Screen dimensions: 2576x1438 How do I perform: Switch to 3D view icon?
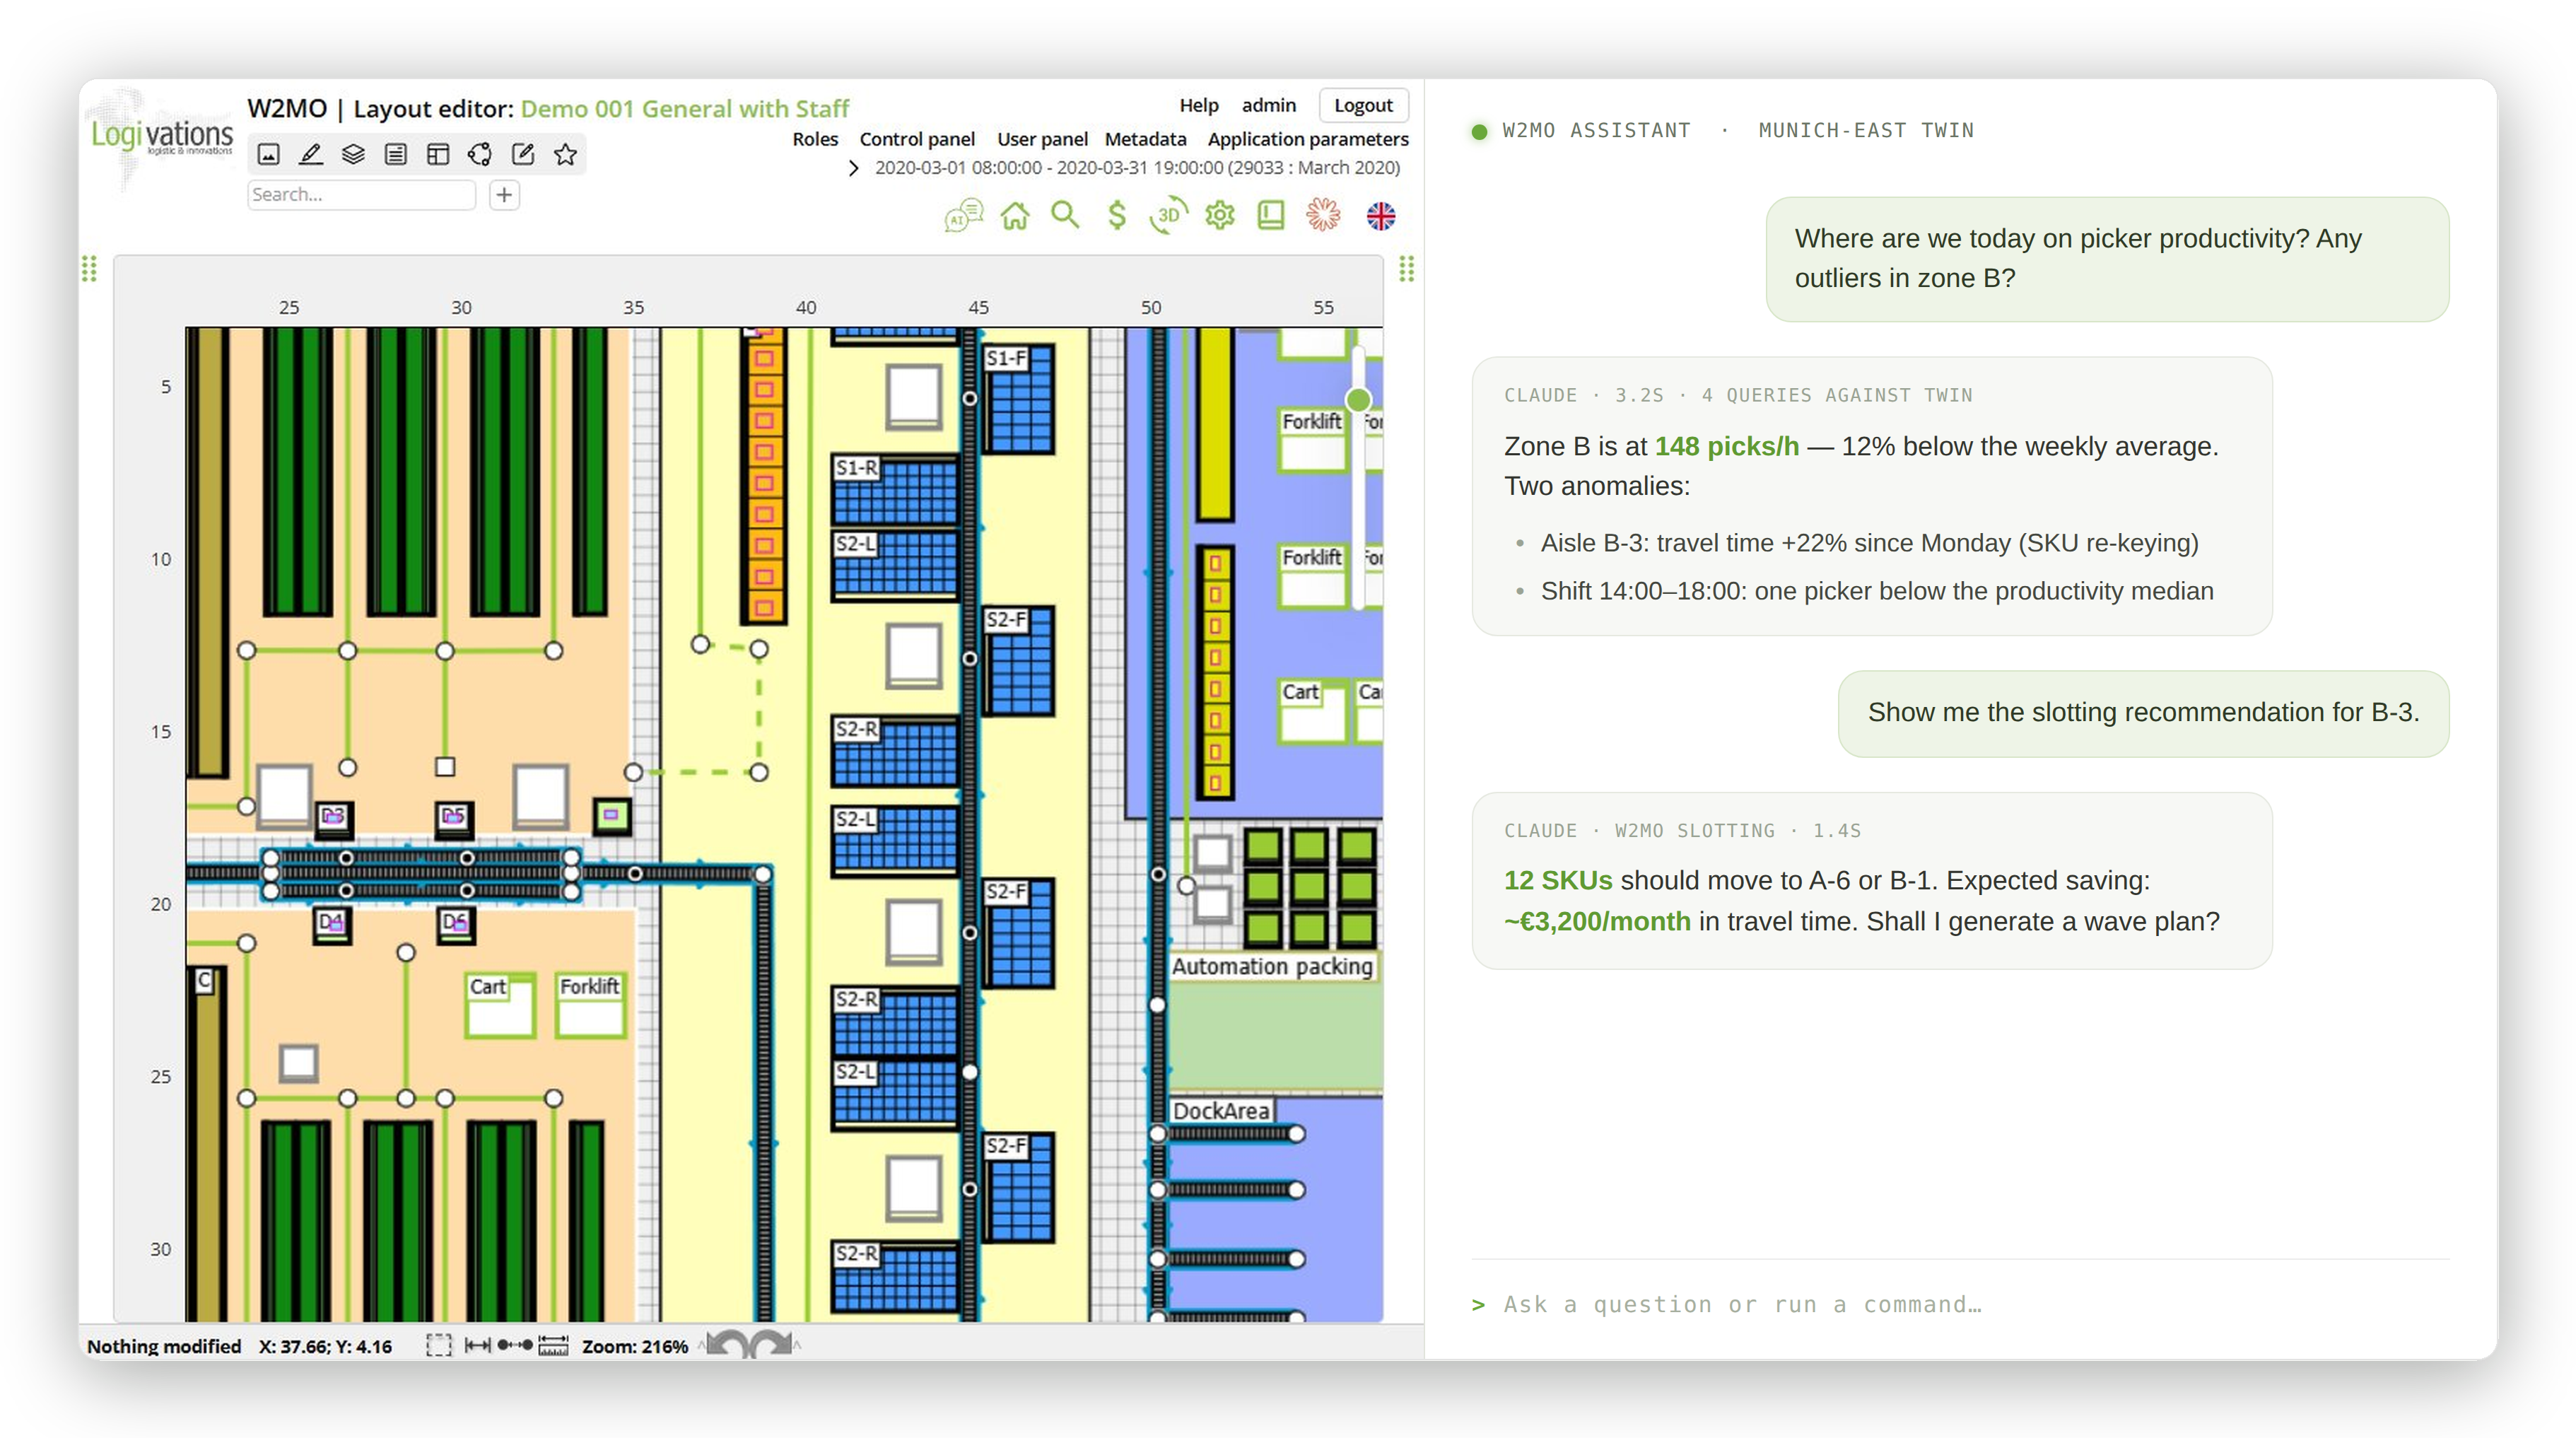(1168, 215)
